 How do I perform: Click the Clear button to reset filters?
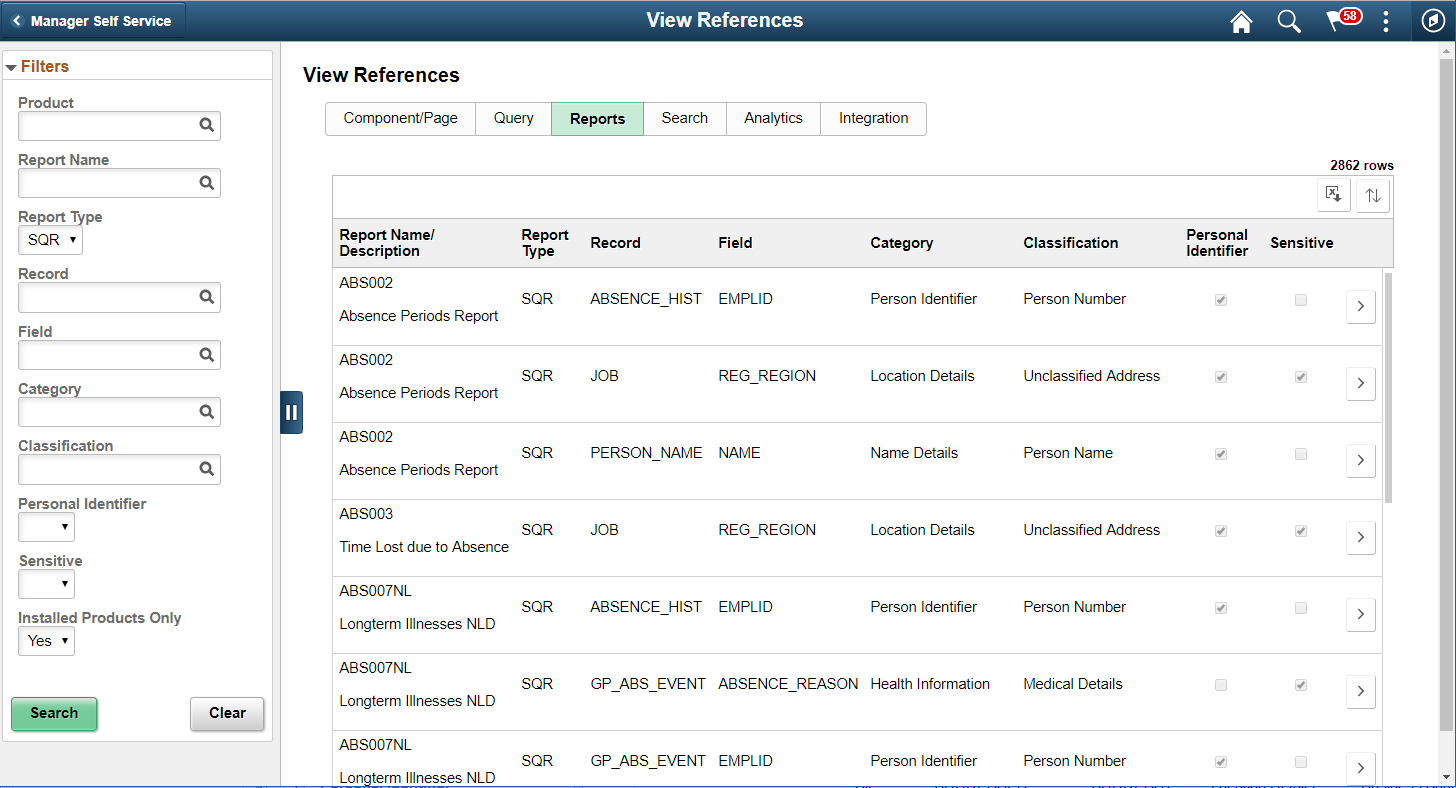pyautogui.click(x=227, y=713)
